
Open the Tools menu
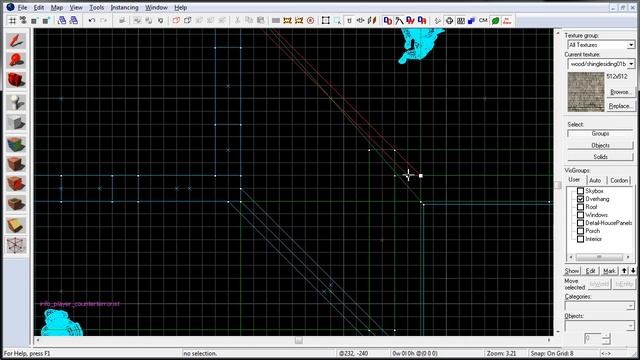coord(97,7)
